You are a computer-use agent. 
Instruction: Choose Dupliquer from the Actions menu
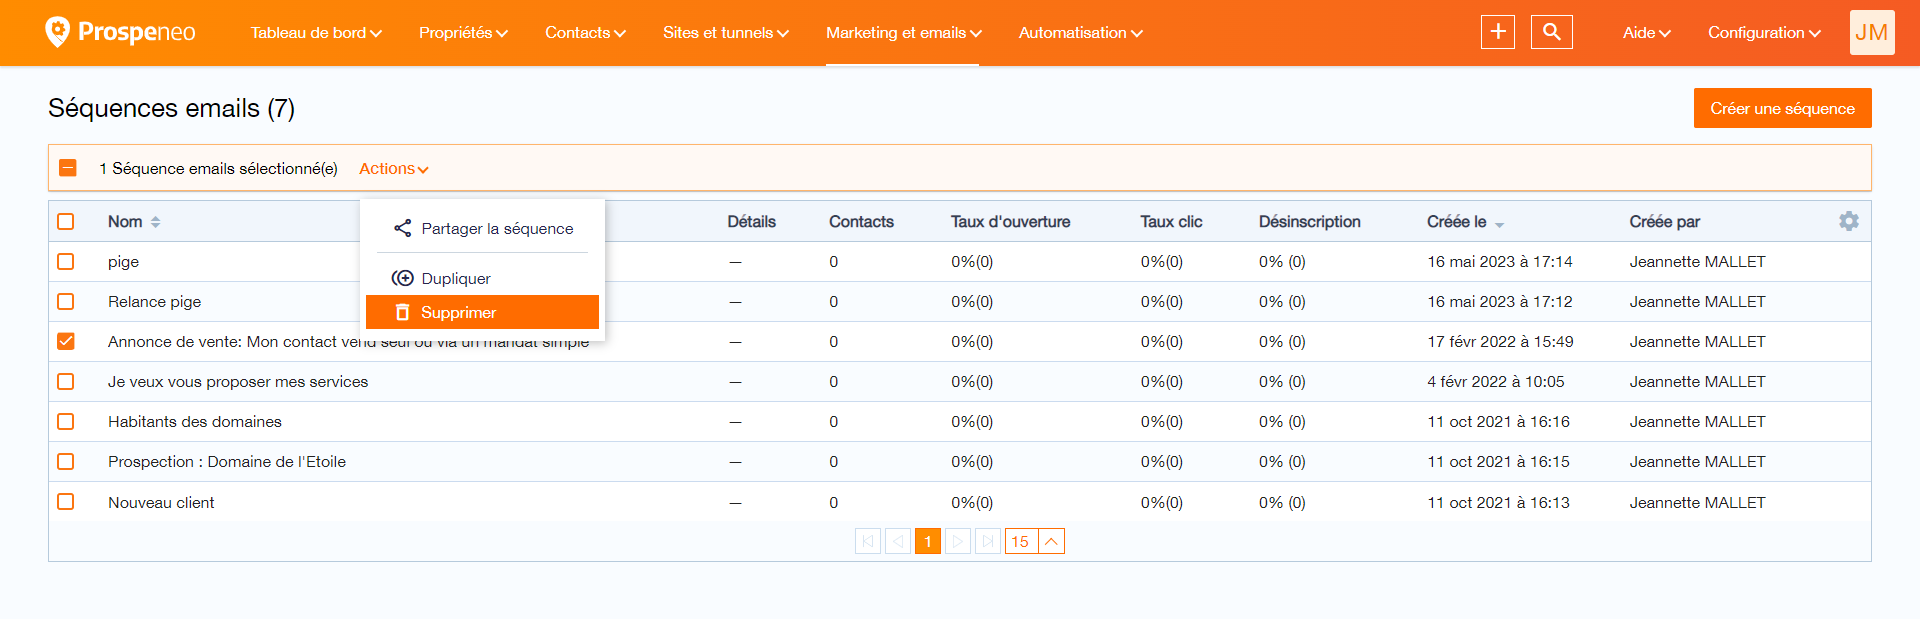click(482, 278)
